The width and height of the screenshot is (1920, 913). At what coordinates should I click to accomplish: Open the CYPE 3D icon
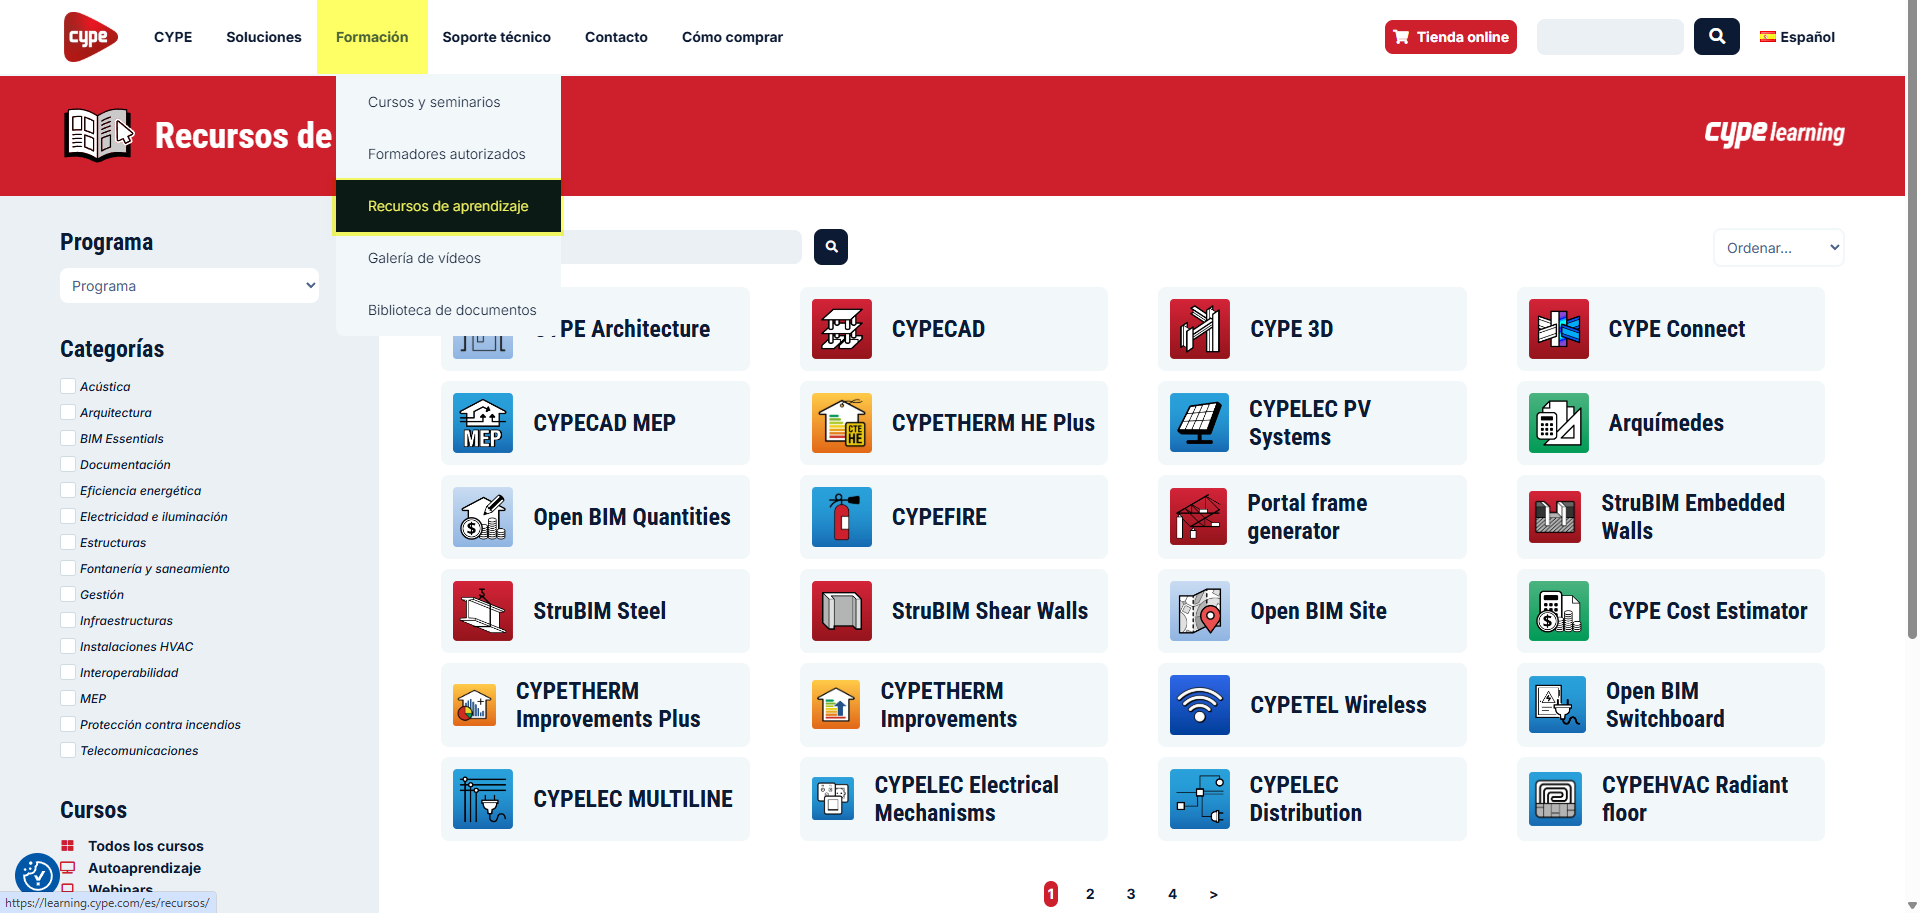[1199, 329]
